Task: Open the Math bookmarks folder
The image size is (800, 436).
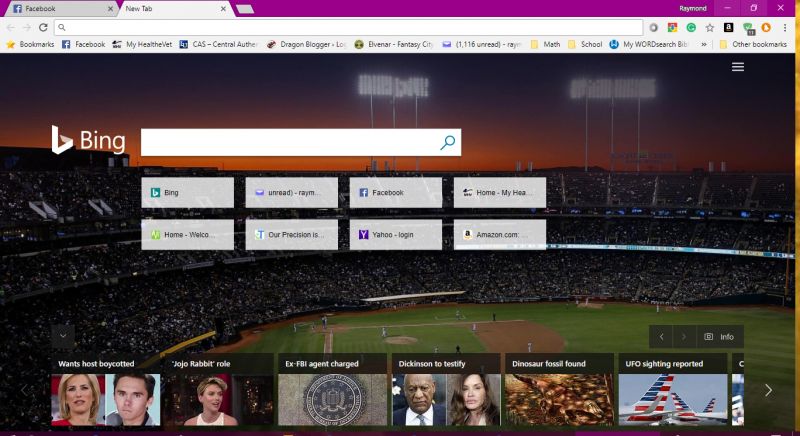Action: click(545, 44)
